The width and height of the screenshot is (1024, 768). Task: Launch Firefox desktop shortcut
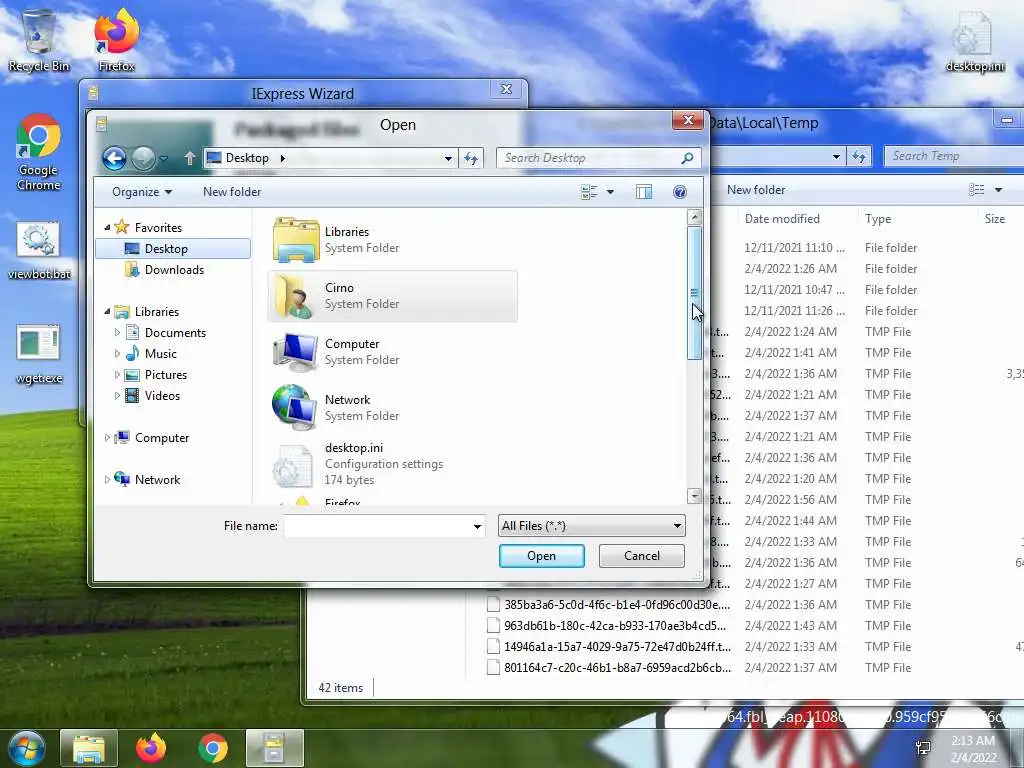click(116, 40)
